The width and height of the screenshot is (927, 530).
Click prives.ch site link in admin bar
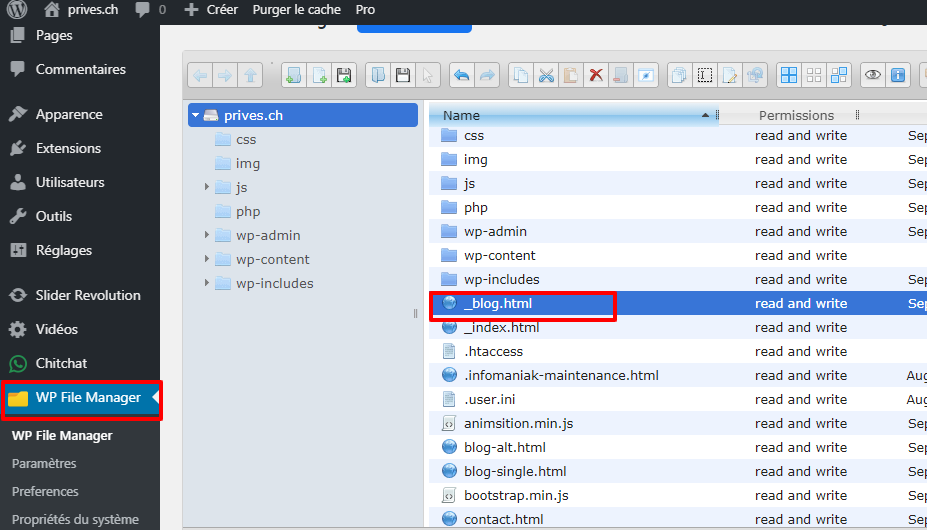tap(81, 9)
